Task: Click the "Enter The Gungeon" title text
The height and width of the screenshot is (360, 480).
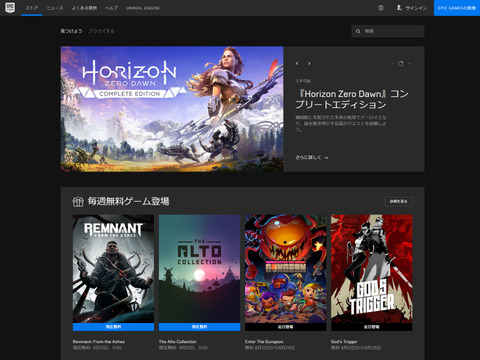Action: click(x=264, y=342)
